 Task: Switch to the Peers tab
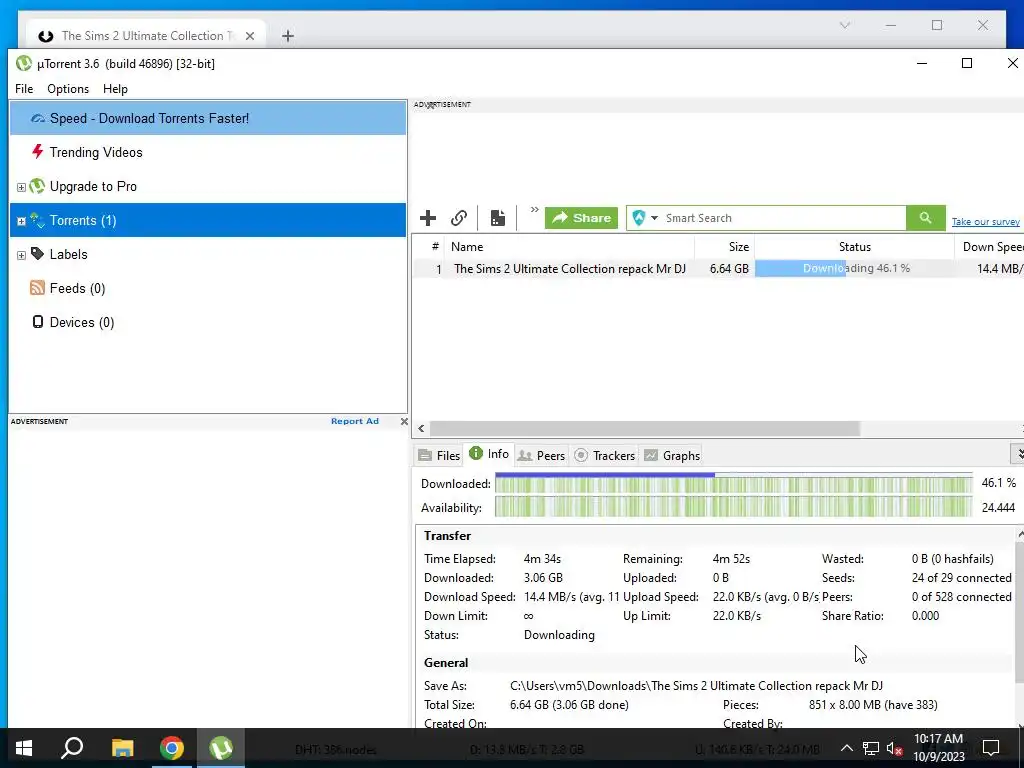pyautogui.click(x=541, y=455)
